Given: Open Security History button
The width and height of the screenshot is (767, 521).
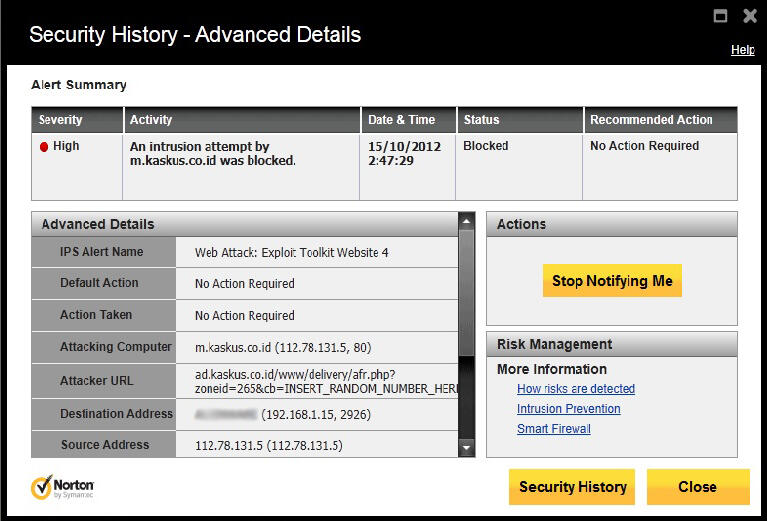Looking at the screenshot, I should point(572,487).
